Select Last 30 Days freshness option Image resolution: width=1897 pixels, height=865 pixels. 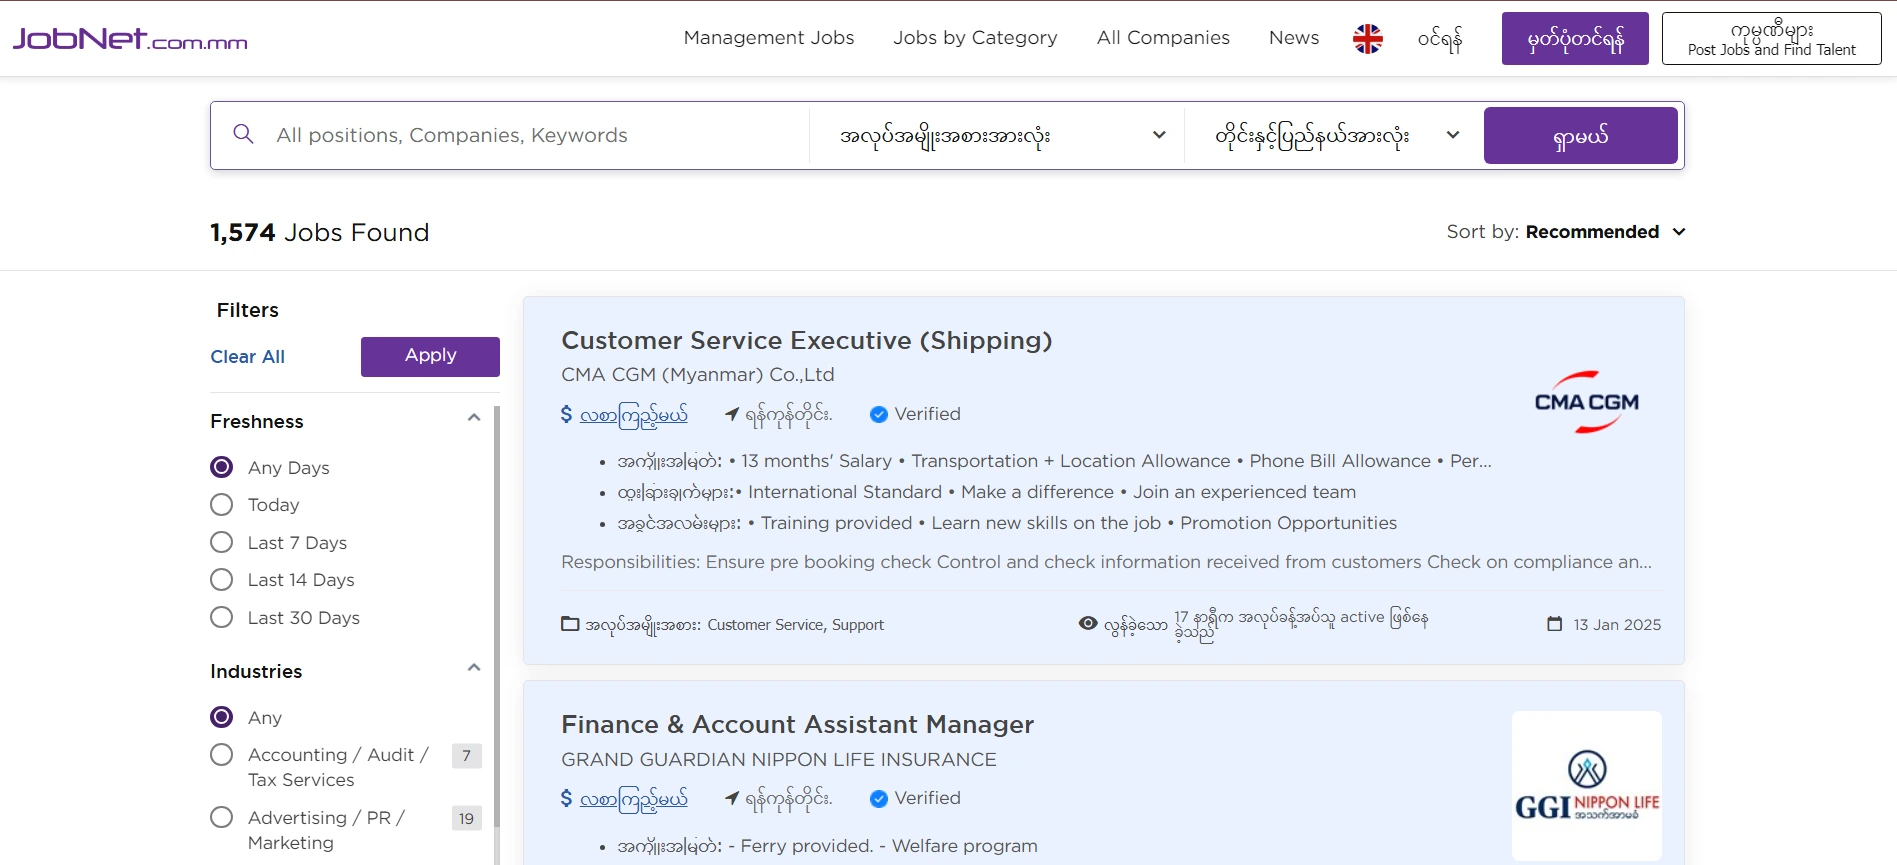coord(222,617)
